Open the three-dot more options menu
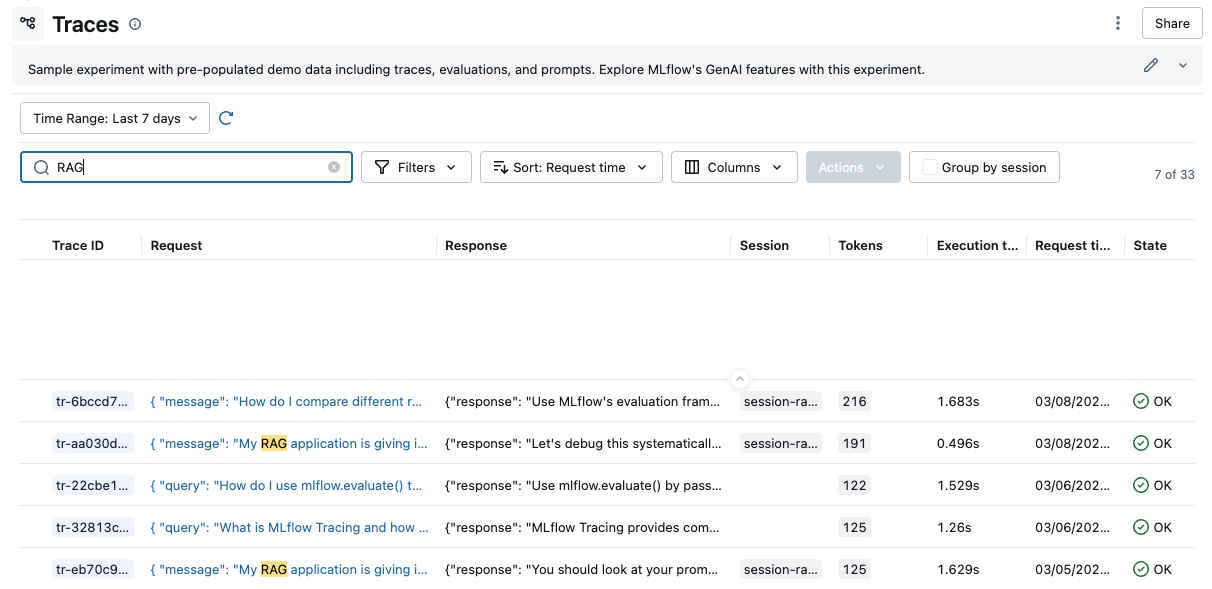Viewport: 1212px width, 589px height. (x=1118, y=24)
